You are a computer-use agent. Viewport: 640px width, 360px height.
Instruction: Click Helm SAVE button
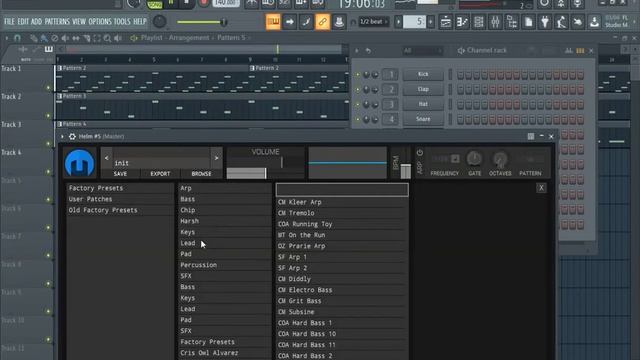pyautogui.click(x=120, y=173)
